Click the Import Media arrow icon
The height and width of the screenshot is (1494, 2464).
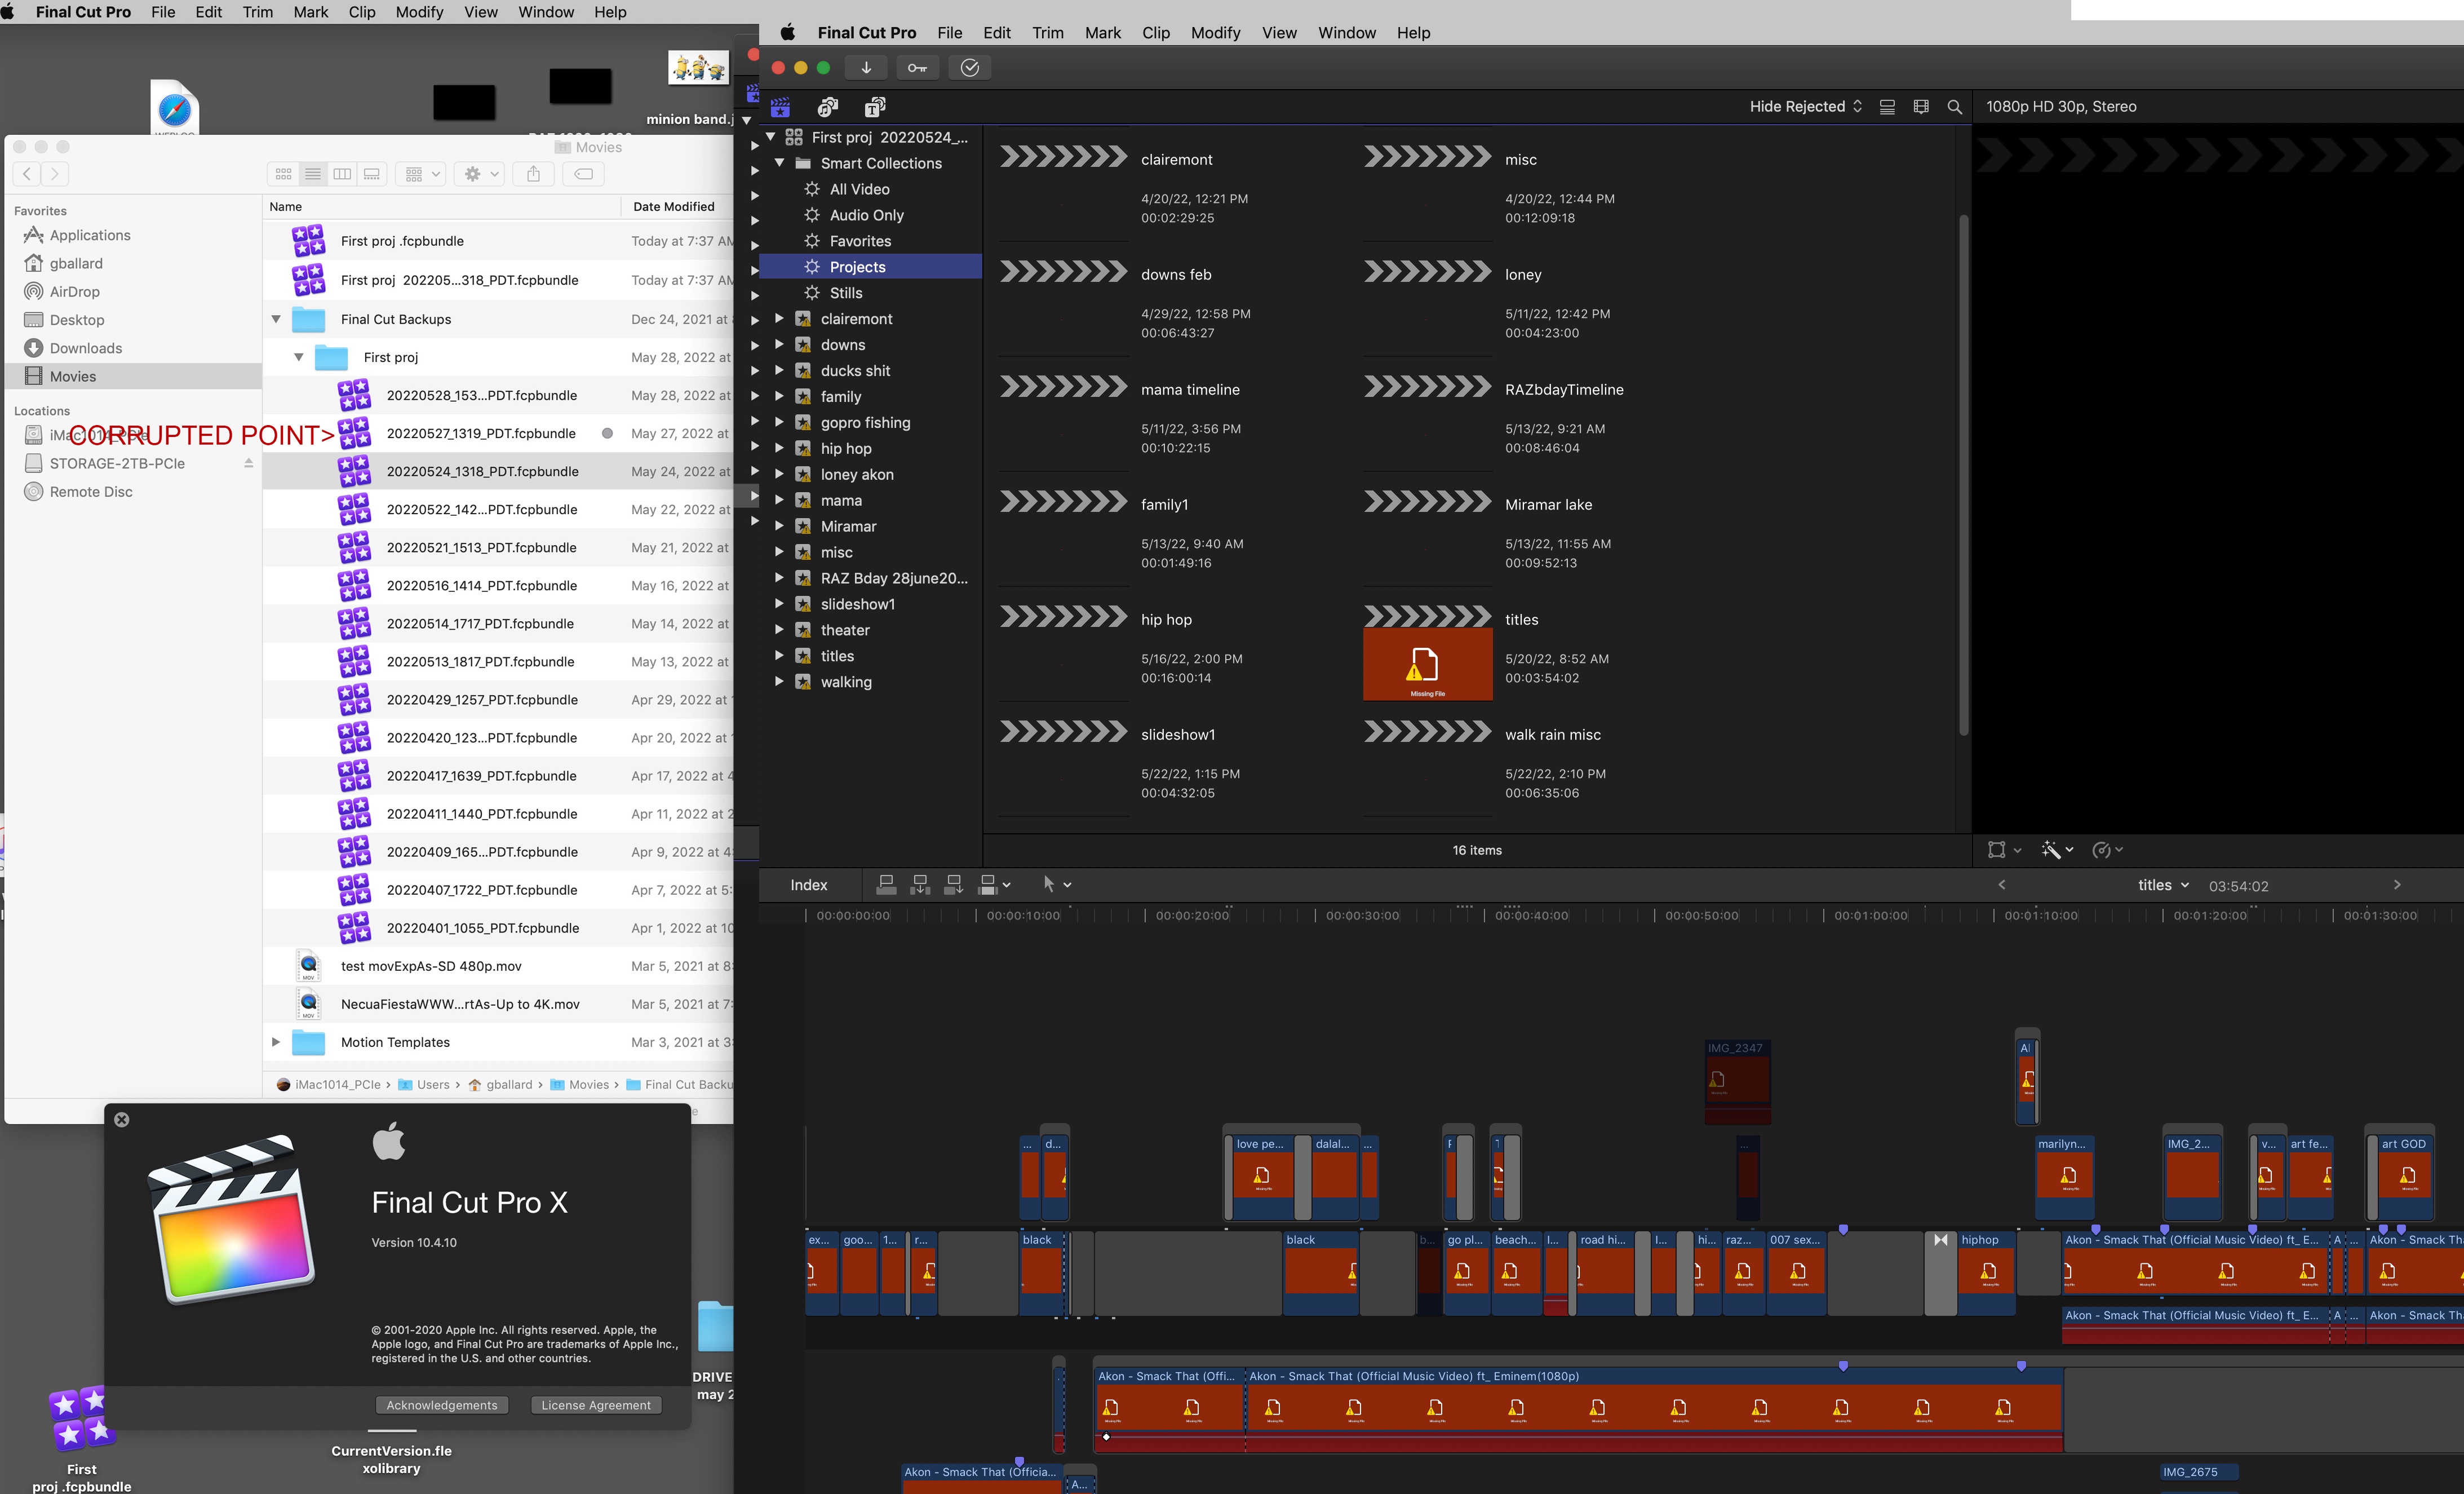tap(866, 68)
